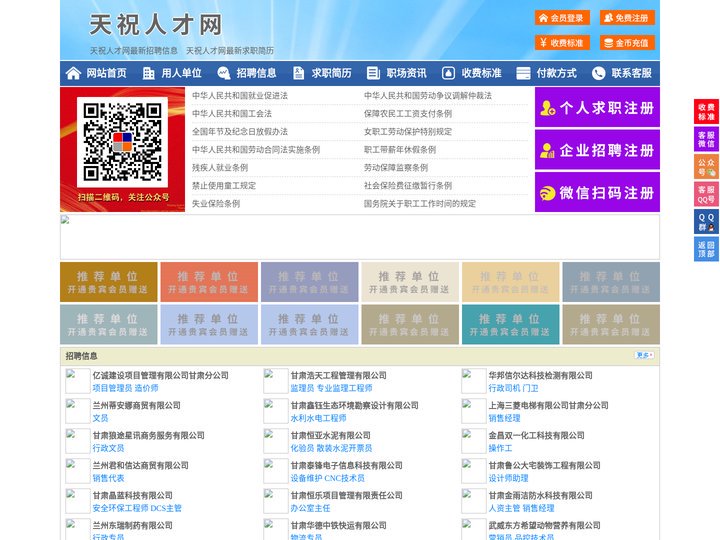Click the orange 收费标准 header button
Viewport: 720px width, 540px height.
click(562, 43)
